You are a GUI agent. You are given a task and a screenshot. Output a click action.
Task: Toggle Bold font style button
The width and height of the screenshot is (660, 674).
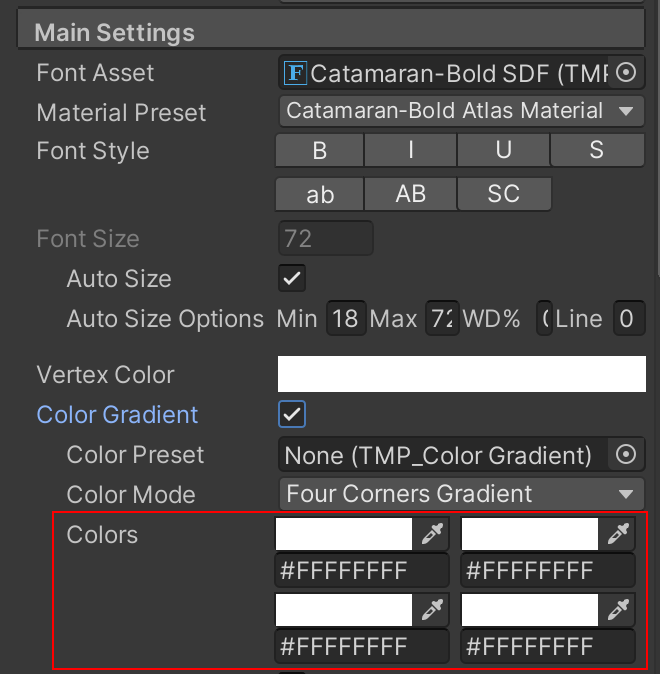320,151
